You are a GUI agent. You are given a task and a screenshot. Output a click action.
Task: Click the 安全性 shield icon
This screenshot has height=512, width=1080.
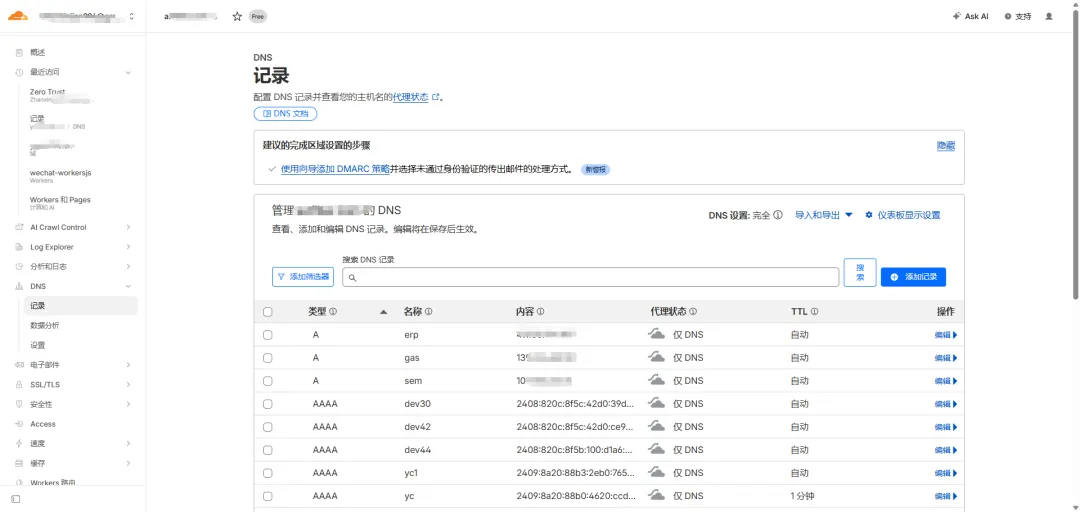tap(19, 405)
